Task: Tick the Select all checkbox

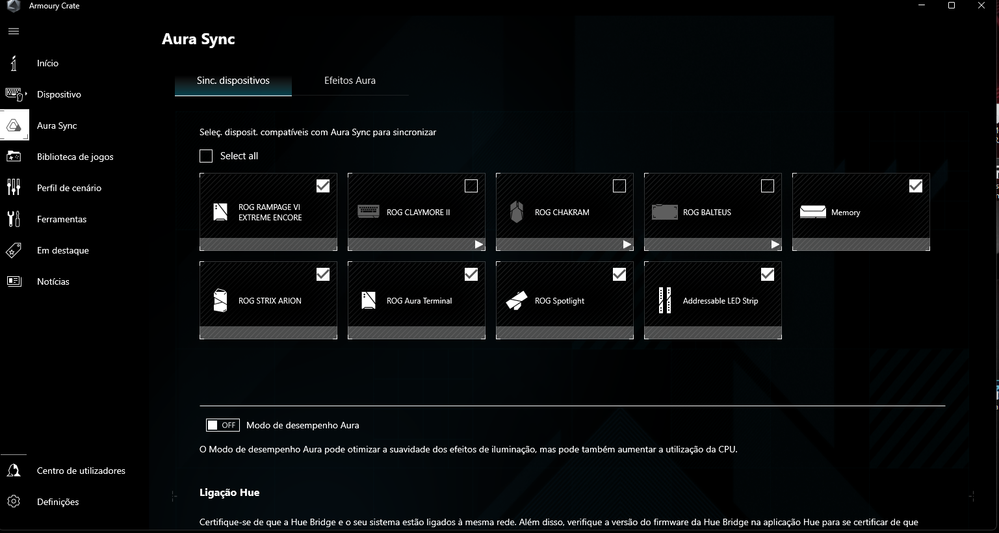Action: (x=206, y=156)
